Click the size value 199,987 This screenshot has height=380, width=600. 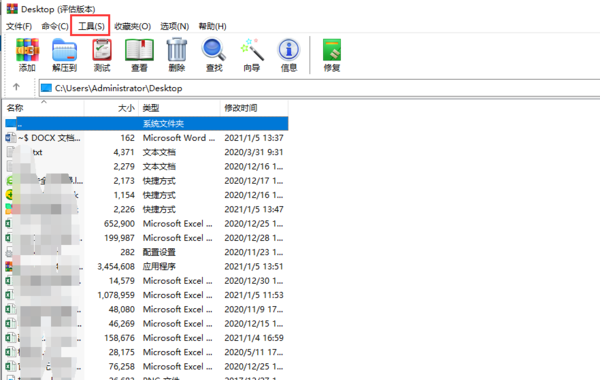[x=119, y=238]
